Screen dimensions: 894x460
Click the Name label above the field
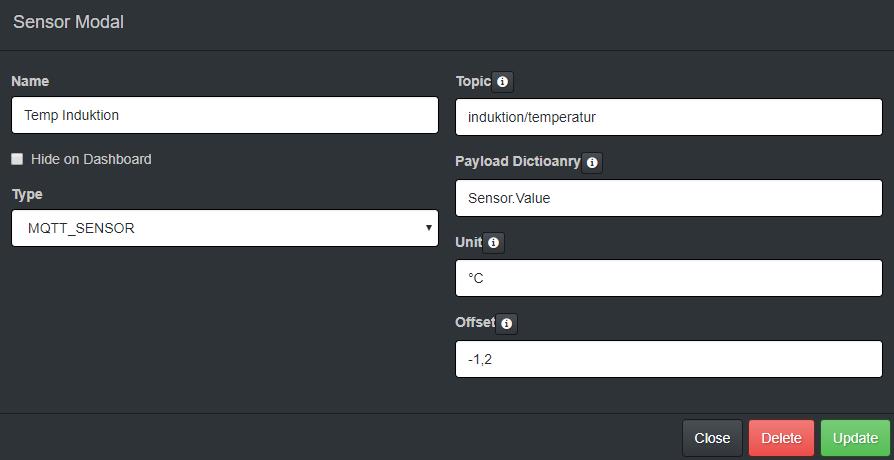coord(30,81)
